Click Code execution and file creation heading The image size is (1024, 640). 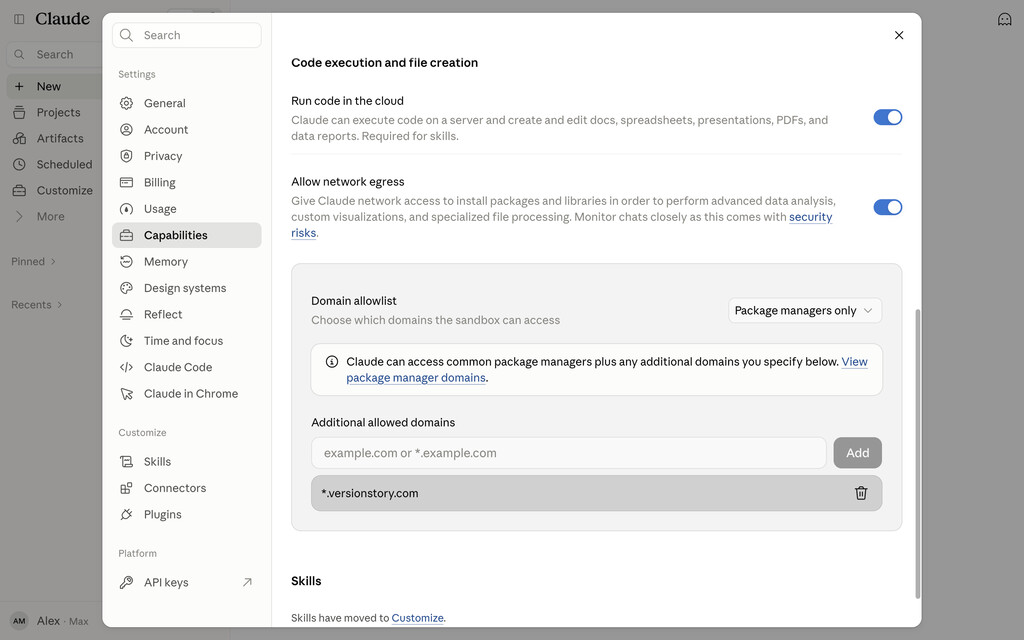coord(385,63)
